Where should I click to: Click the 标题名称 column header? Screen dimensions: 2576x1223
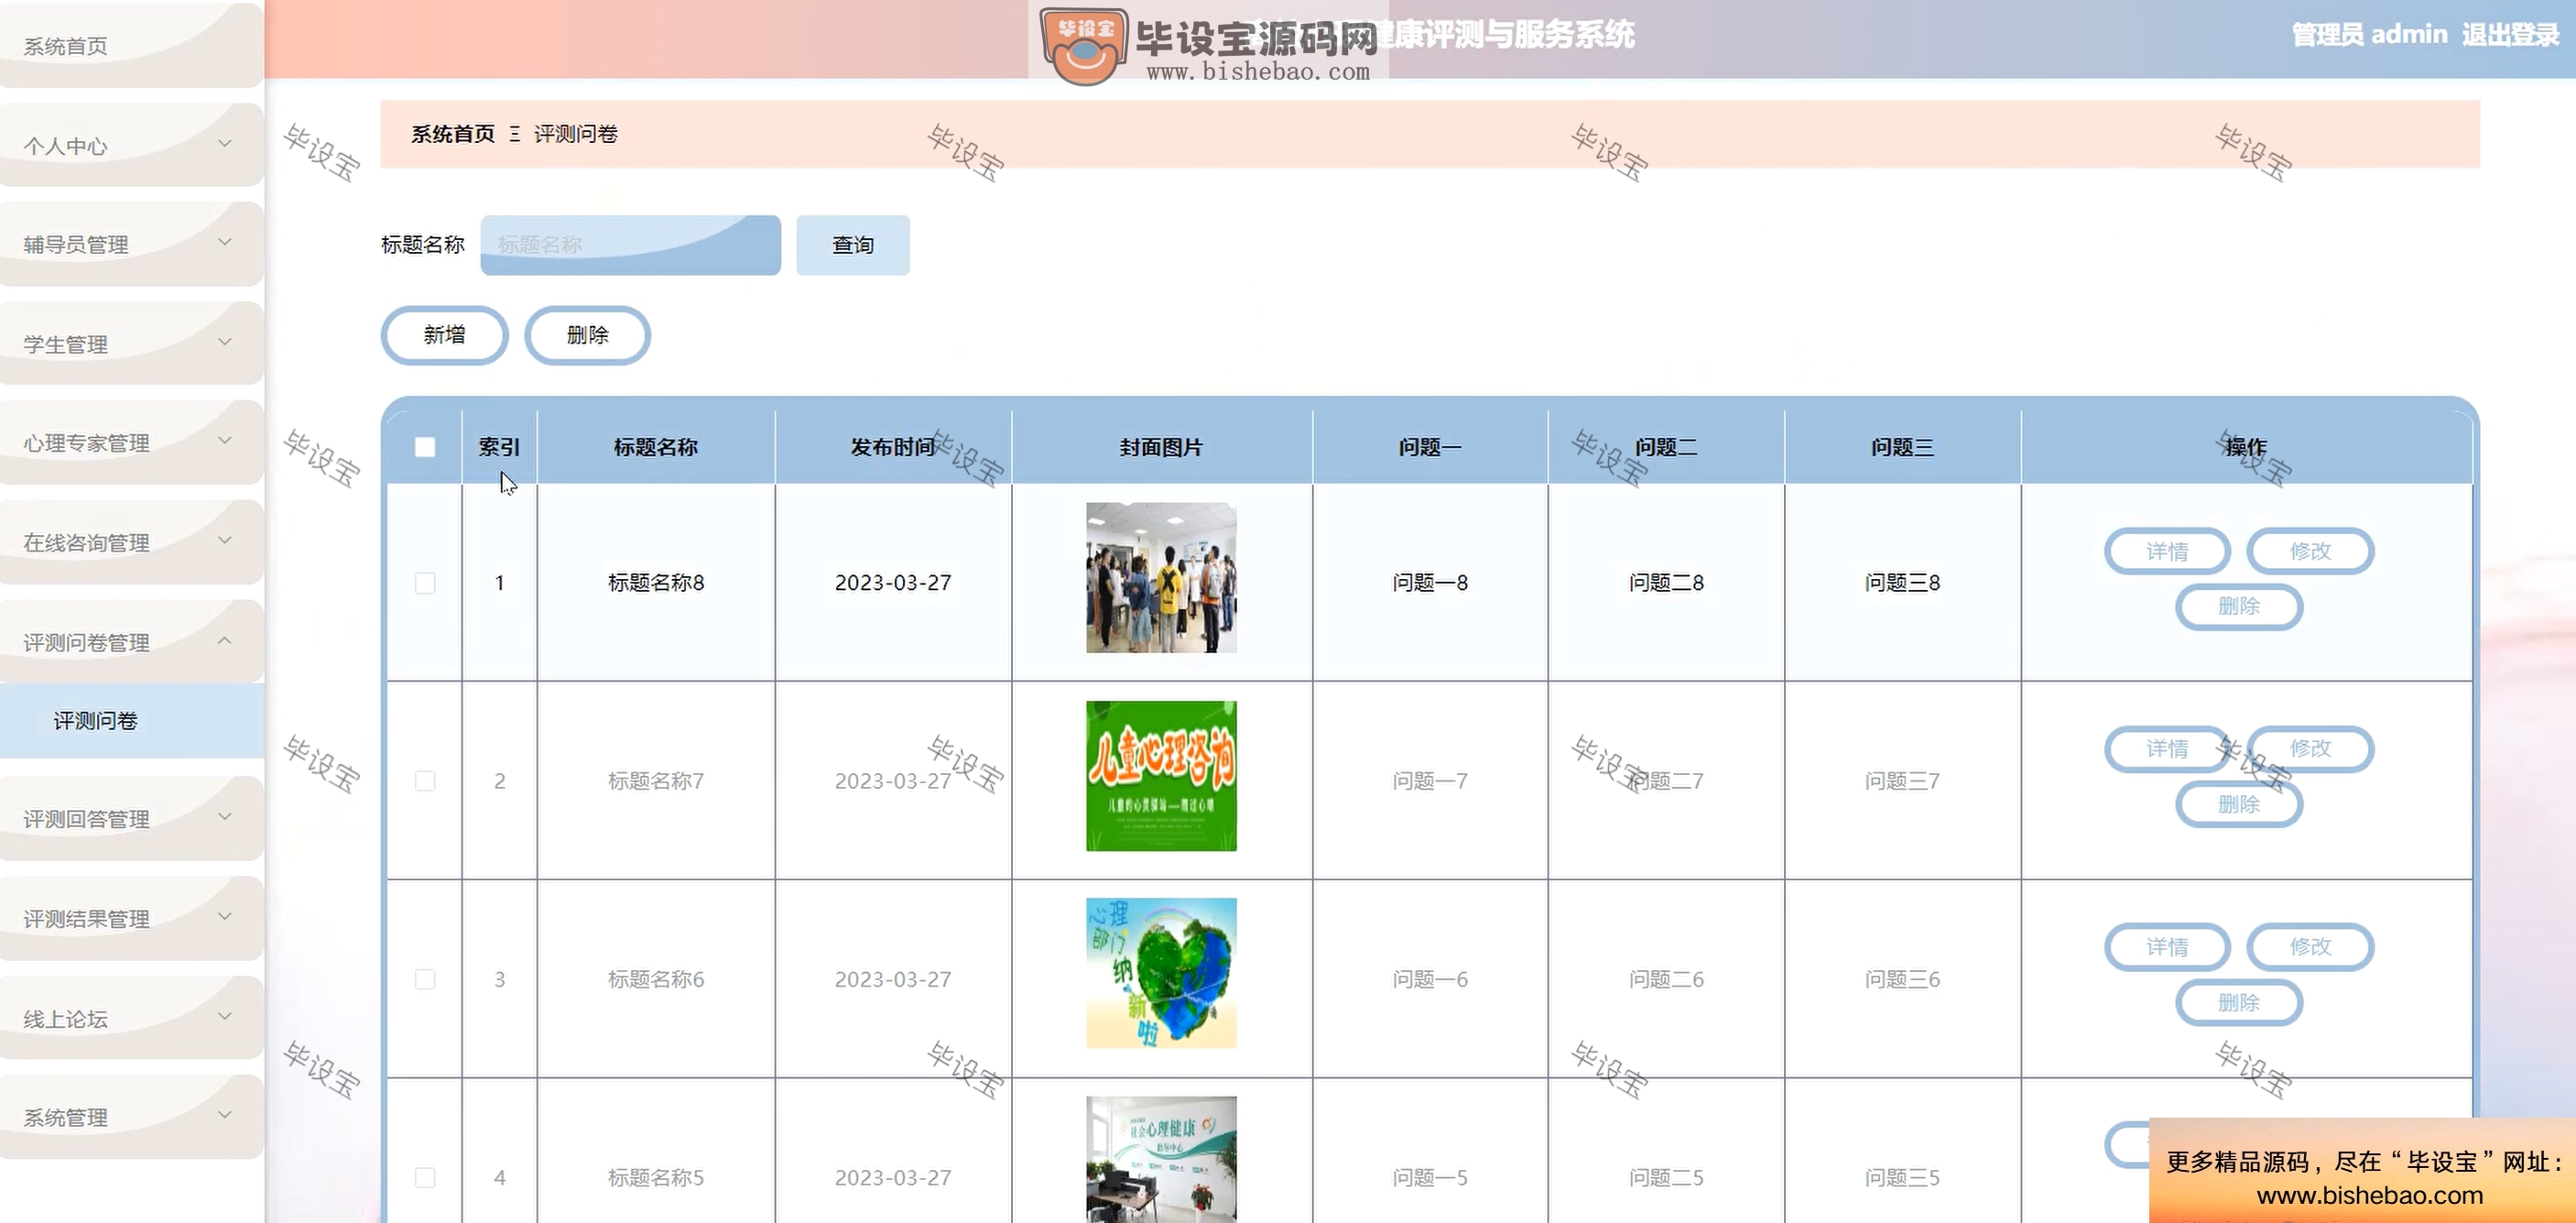click(656, 447)
